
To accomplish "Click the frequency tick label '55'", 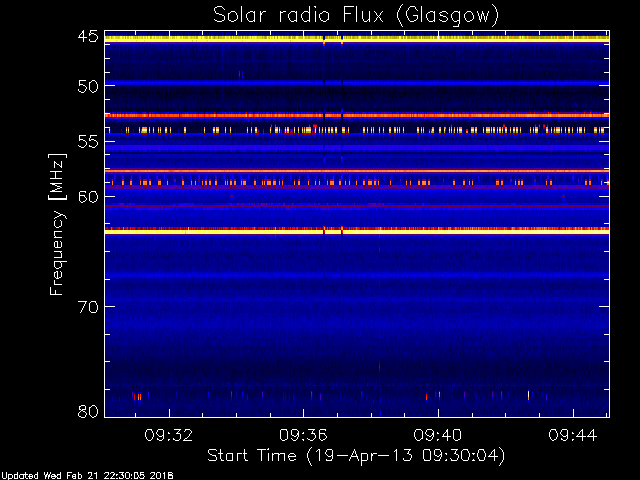I will [x=88, y=142].
